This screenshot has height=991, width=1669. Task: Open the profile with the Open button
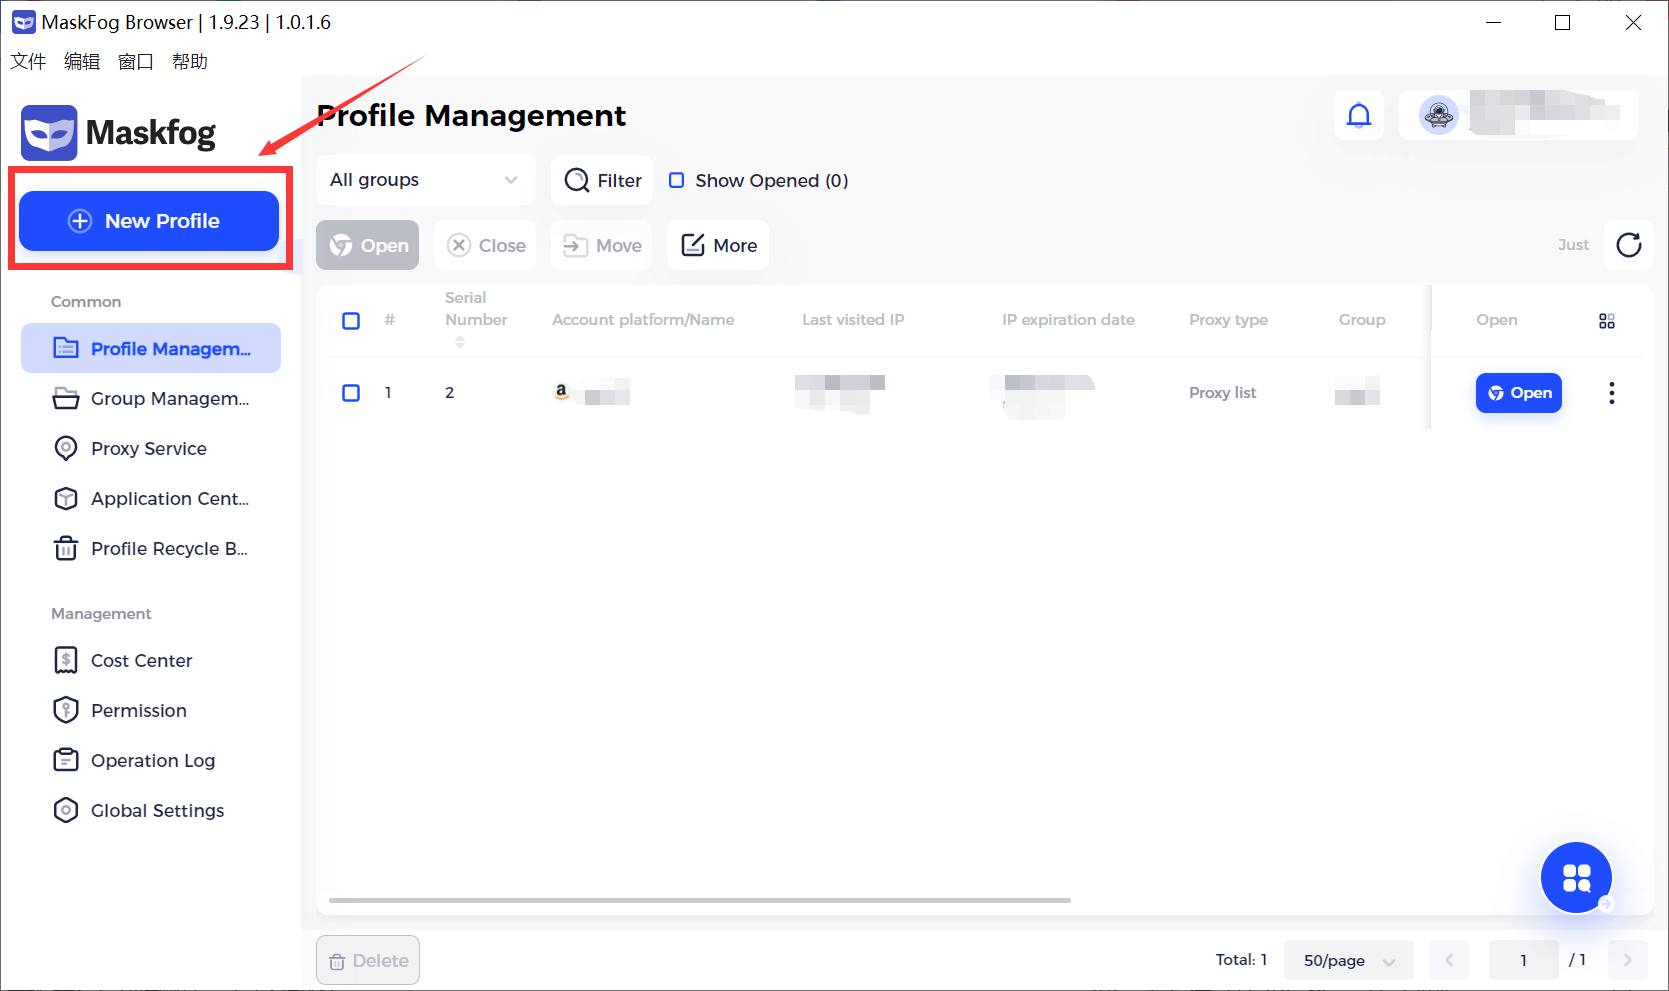(x=1518, y=393)
